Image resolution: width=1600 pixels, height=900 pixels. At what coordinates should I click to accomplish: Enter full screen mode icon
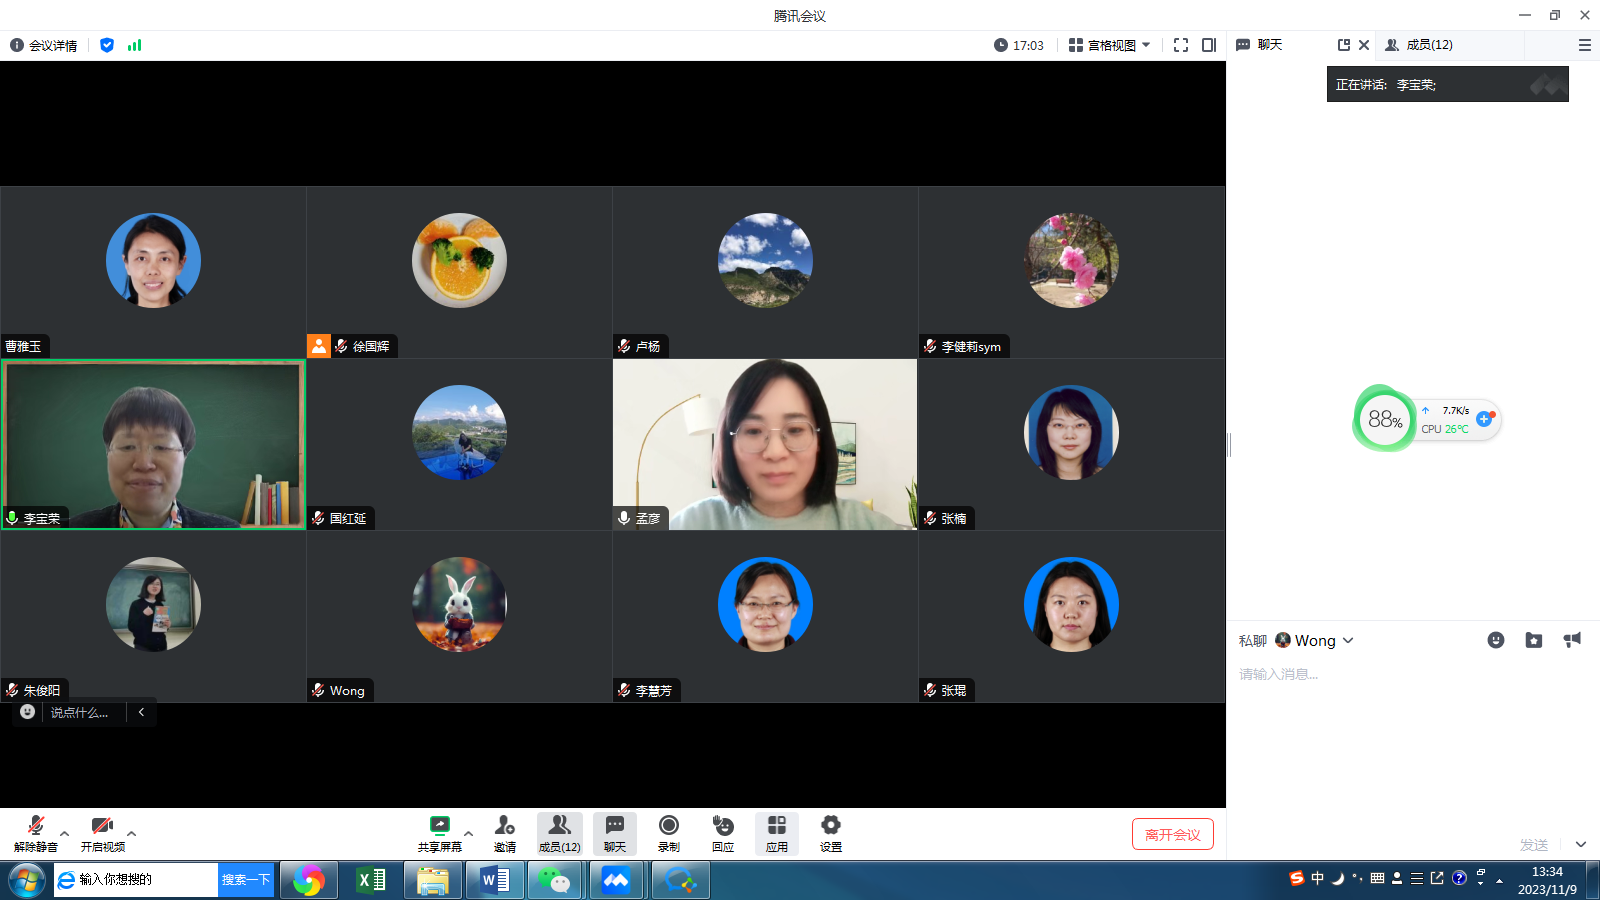pos(1181,45)
